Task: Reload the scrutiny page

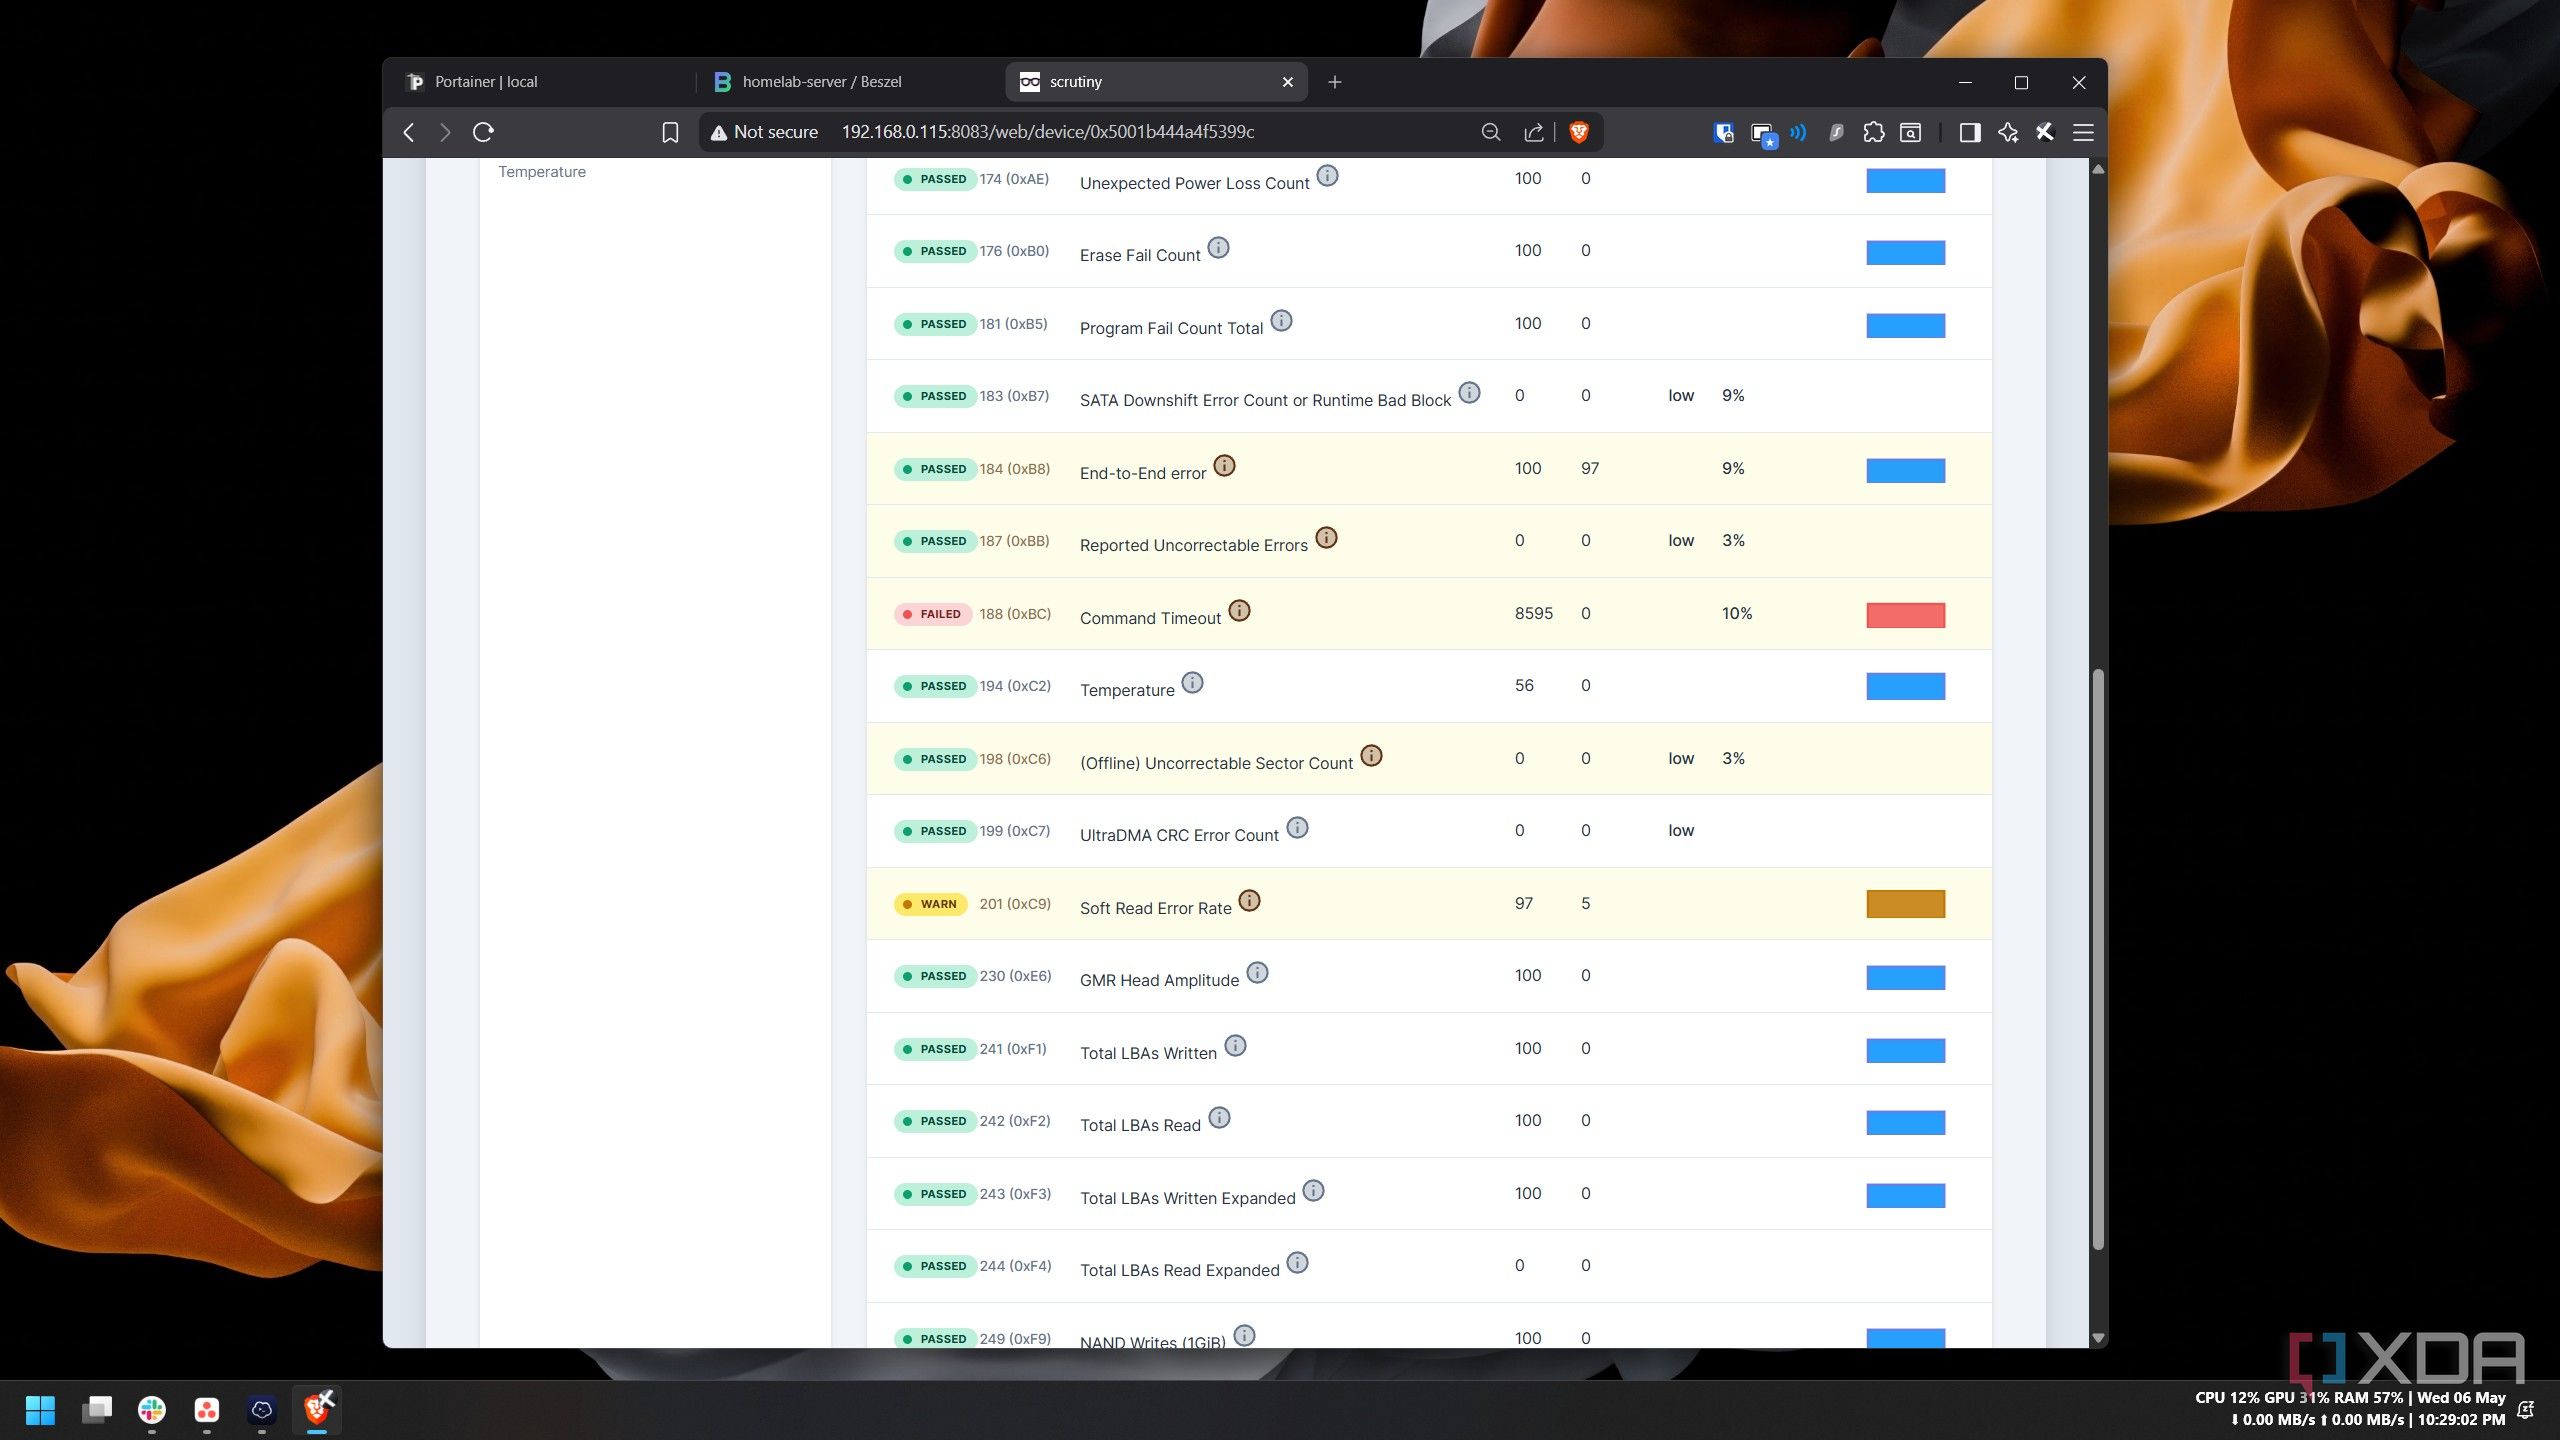Action: 484,132
